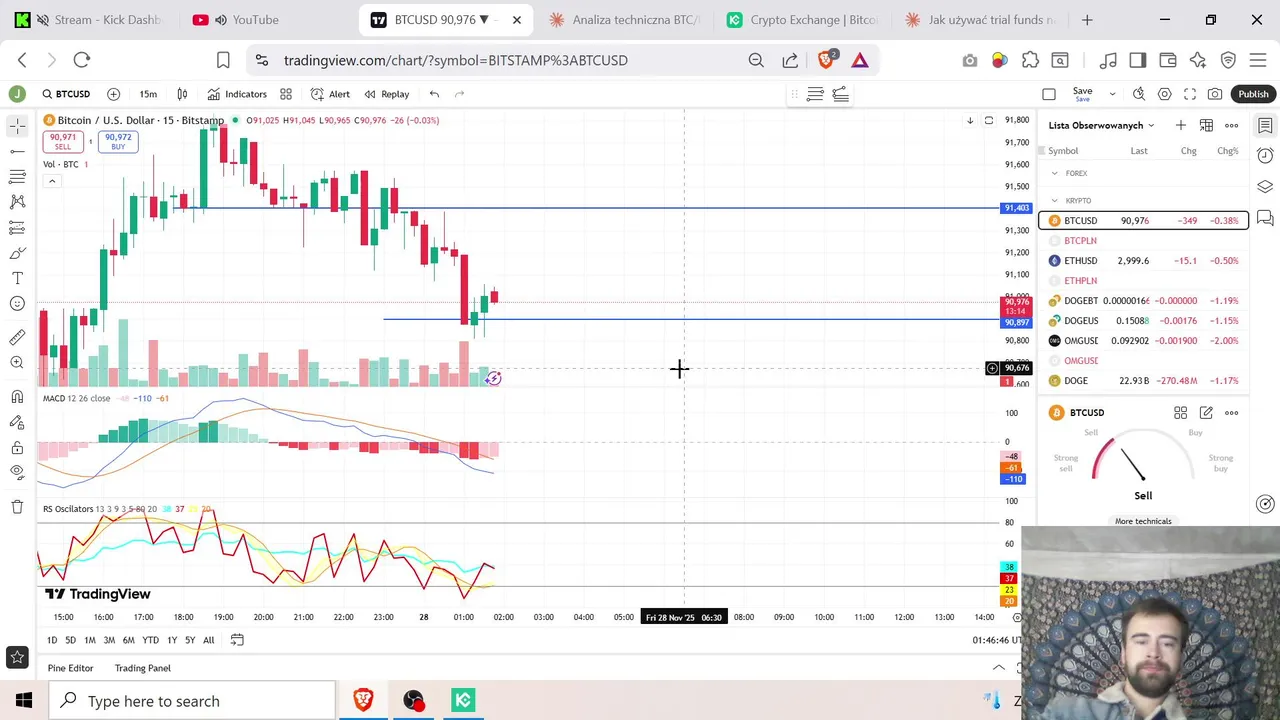The image size is (1280, 720).
Task: Set YTD time range
Action: coord(150,640)
